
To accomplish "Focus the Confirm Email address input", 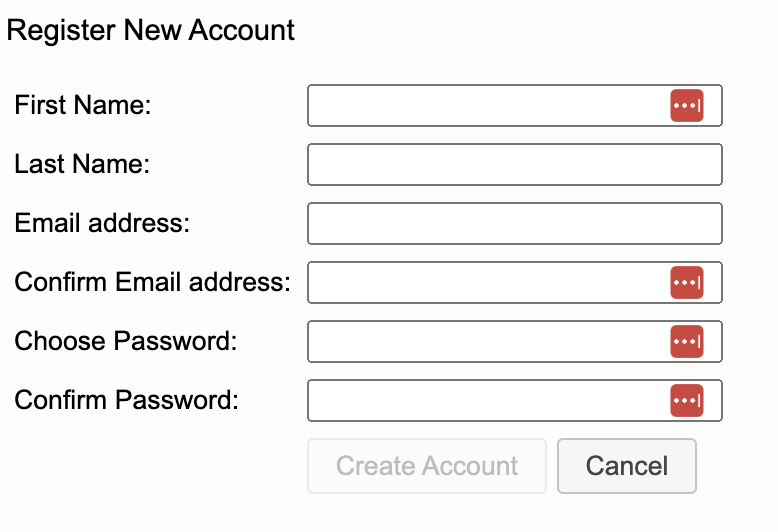I will pyautogui.click(x=515, y=282).
